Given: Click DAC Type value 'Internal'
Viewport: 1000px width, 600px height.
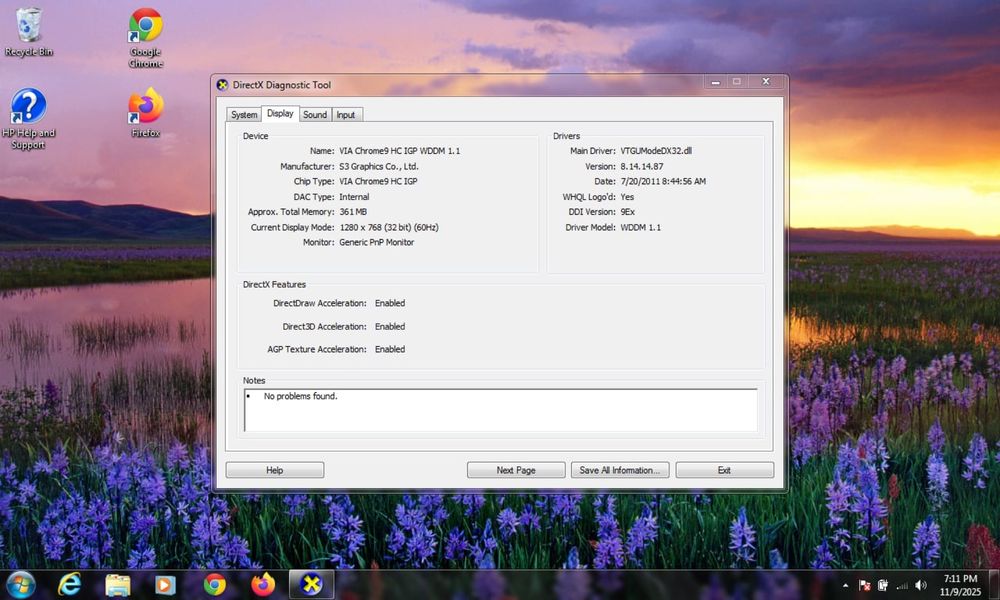Looking at the screenshot, I should point(354,197).
